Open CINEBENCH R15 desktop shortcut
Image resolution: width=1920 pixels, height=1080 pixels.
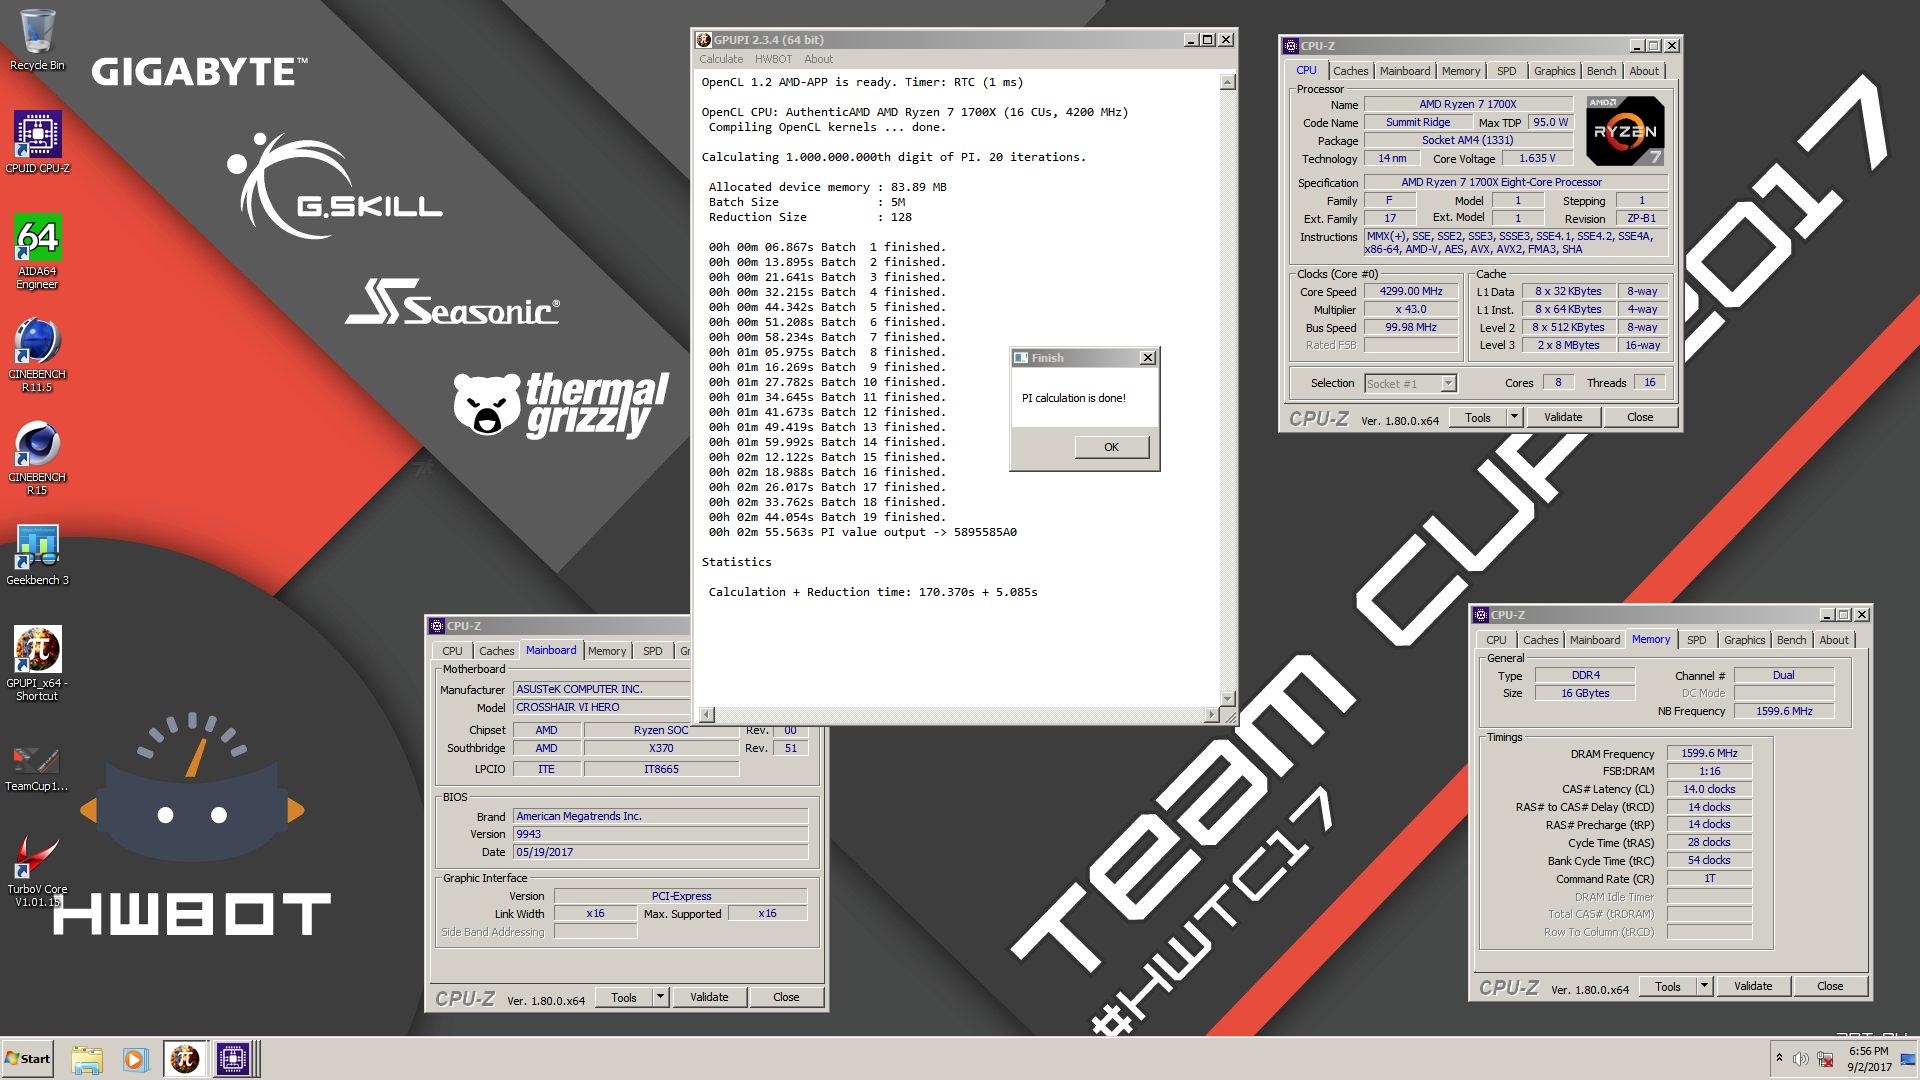[37, 458]
